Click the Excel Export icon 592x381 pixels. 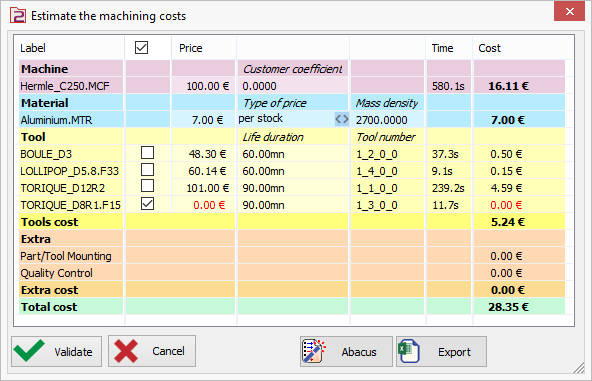tap(409, 351)
